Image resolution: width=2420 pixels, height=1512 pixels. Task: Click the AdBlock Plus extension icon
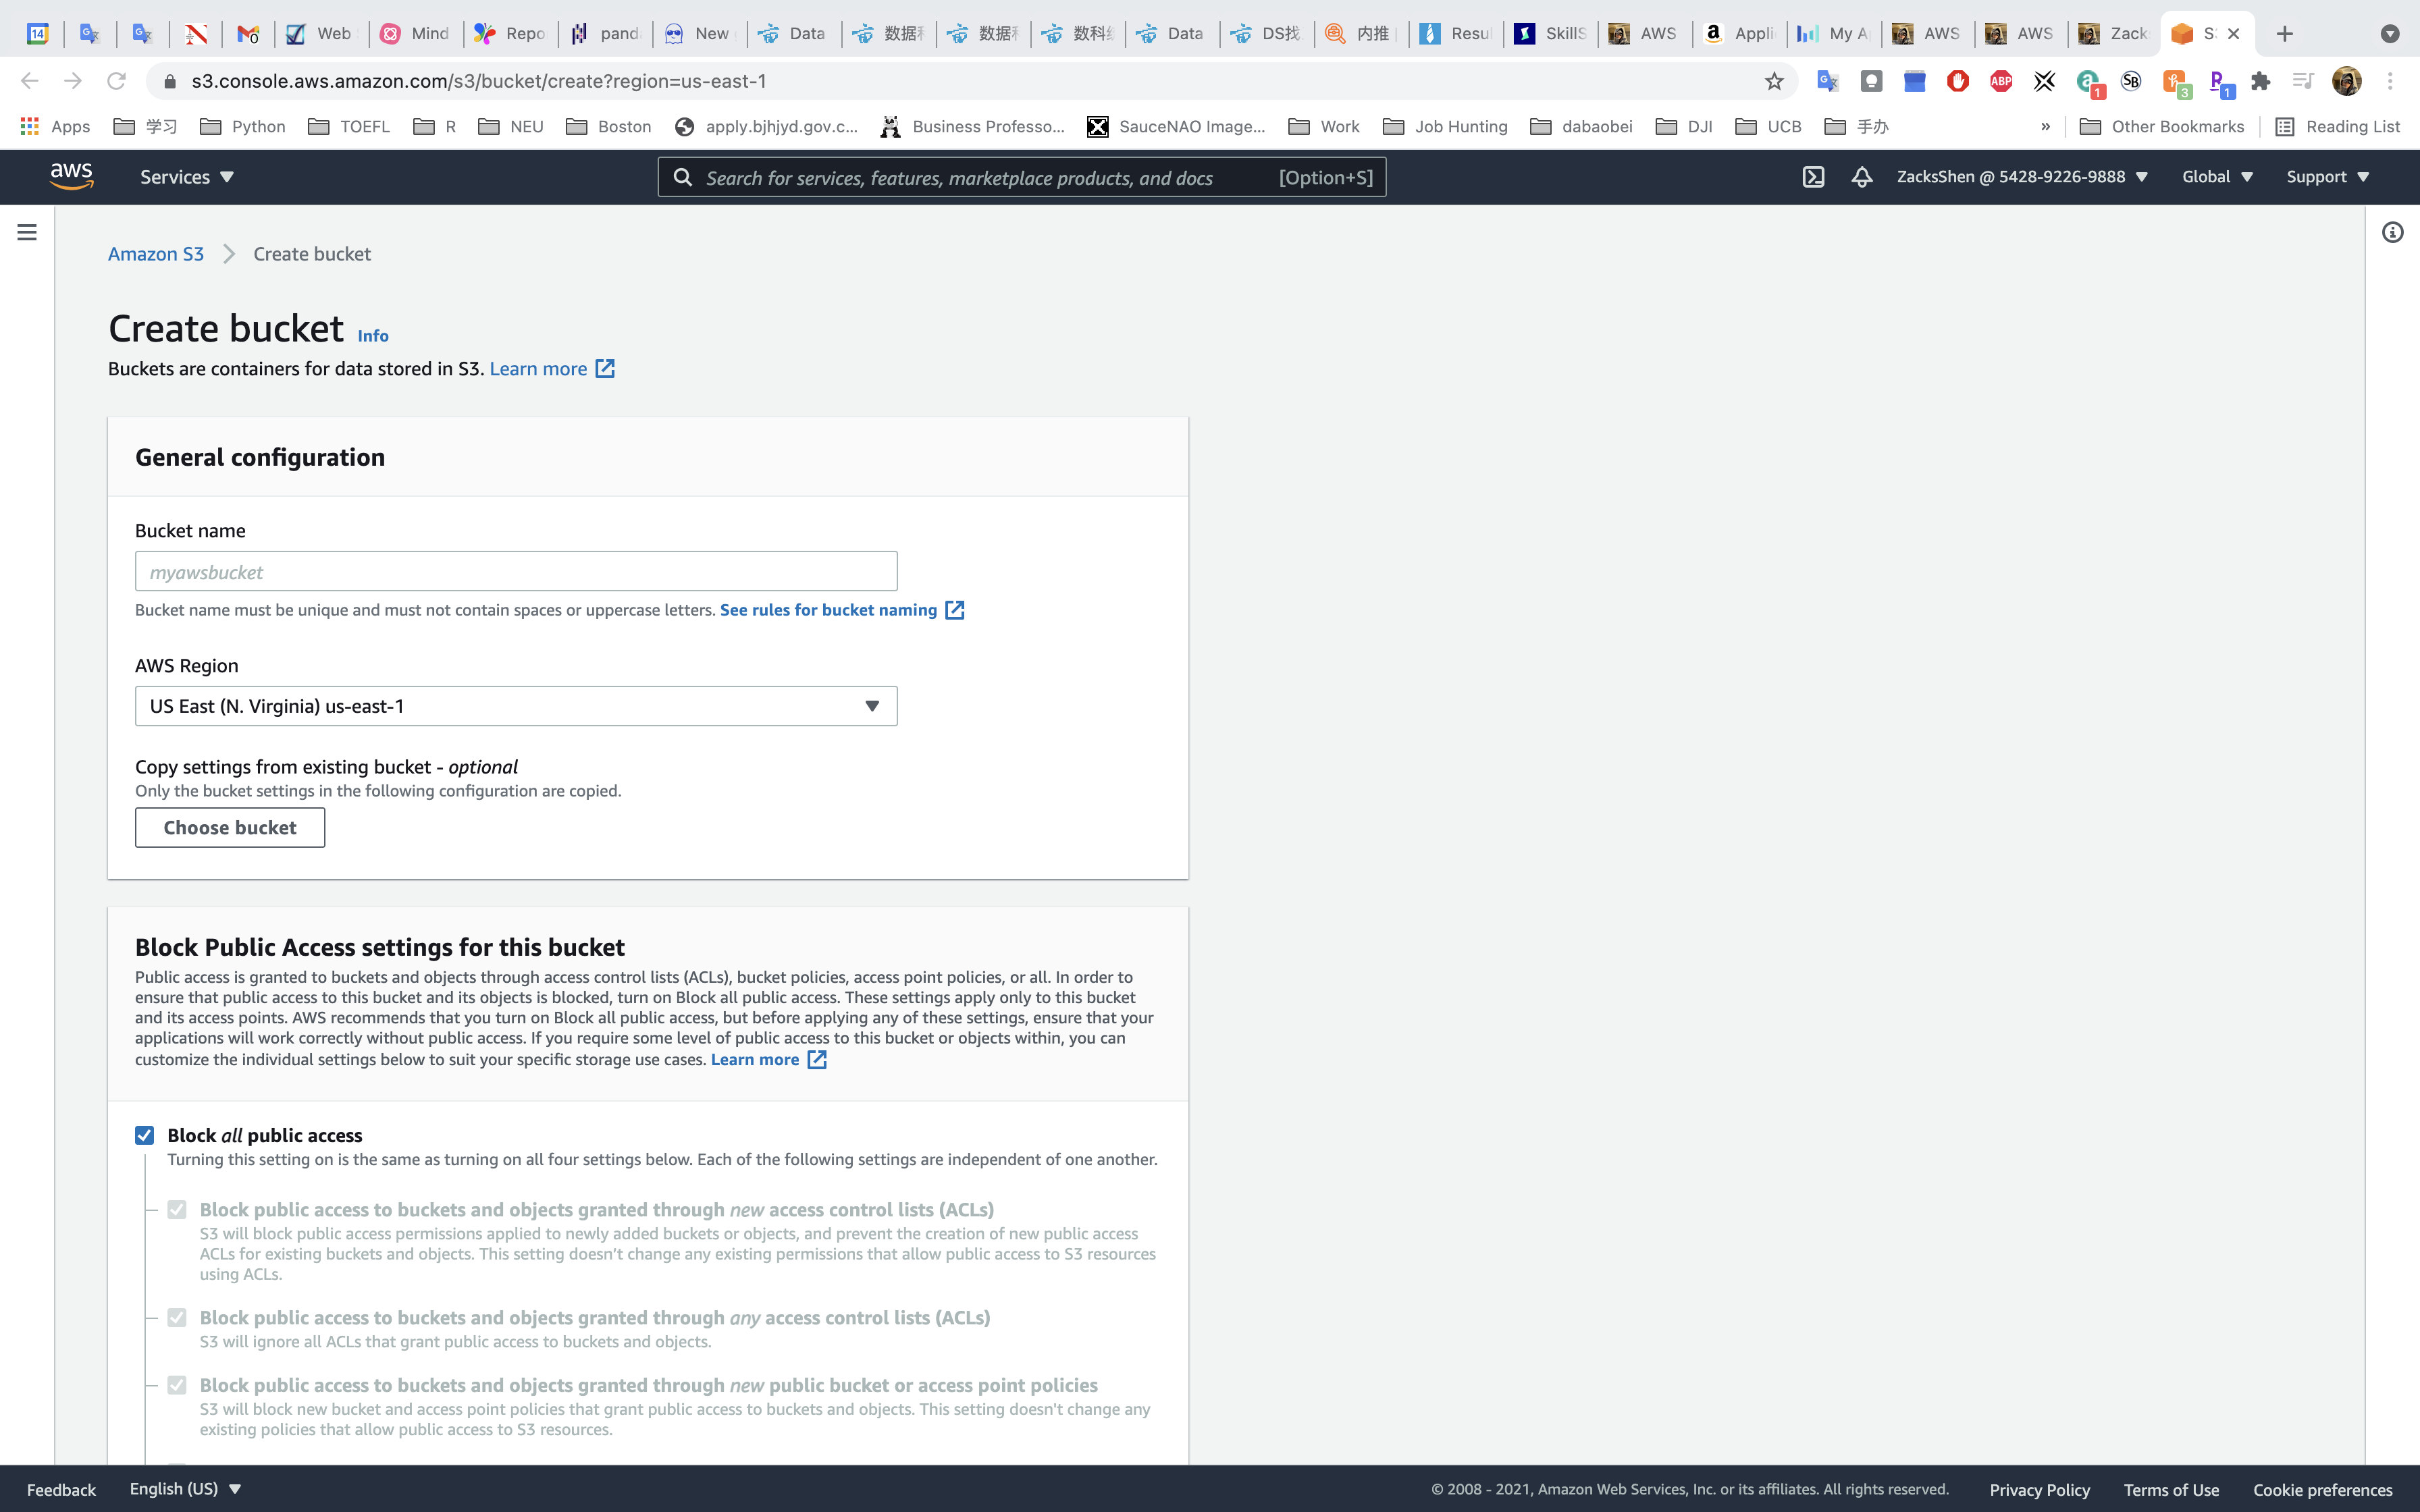(2001, 81)
